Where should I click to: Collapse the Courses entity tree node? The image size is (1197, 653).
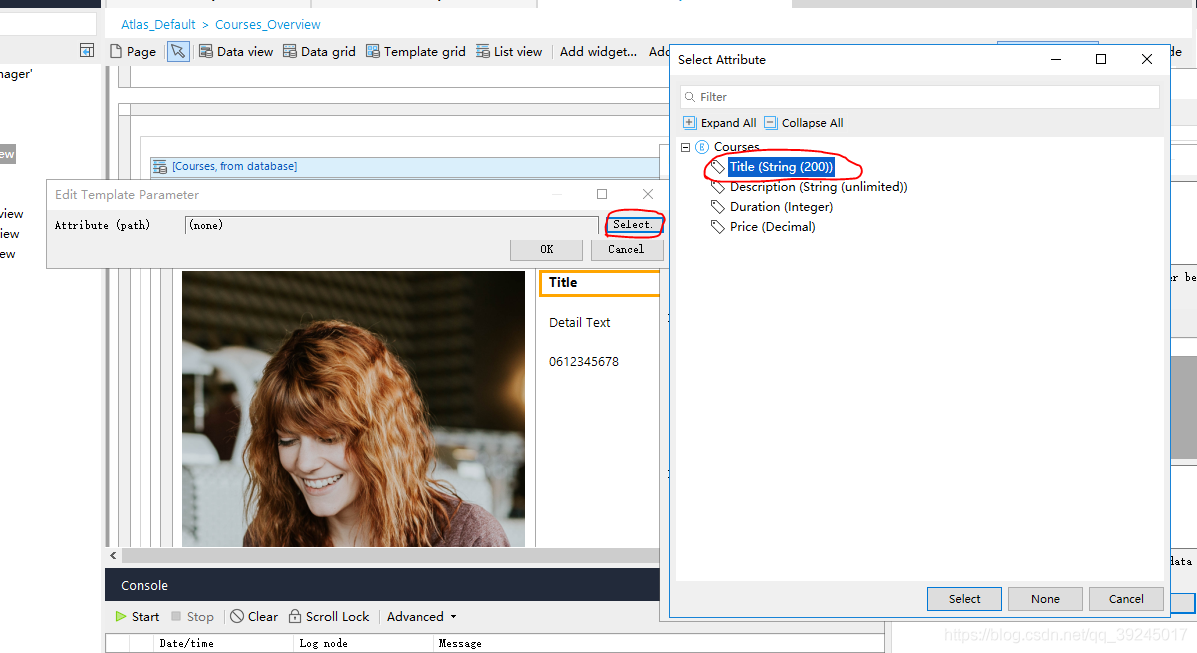click(686, 147)
